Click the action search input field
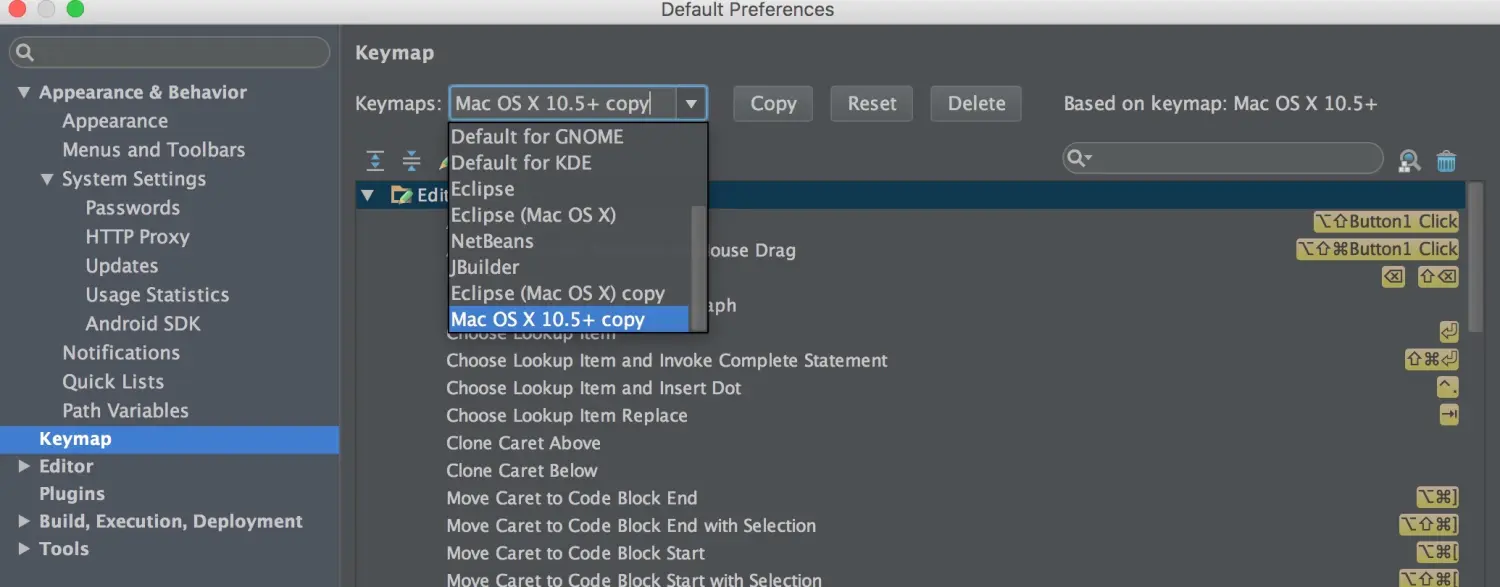This screenshot has height=587, width=1500. [x=1223, y=158]
